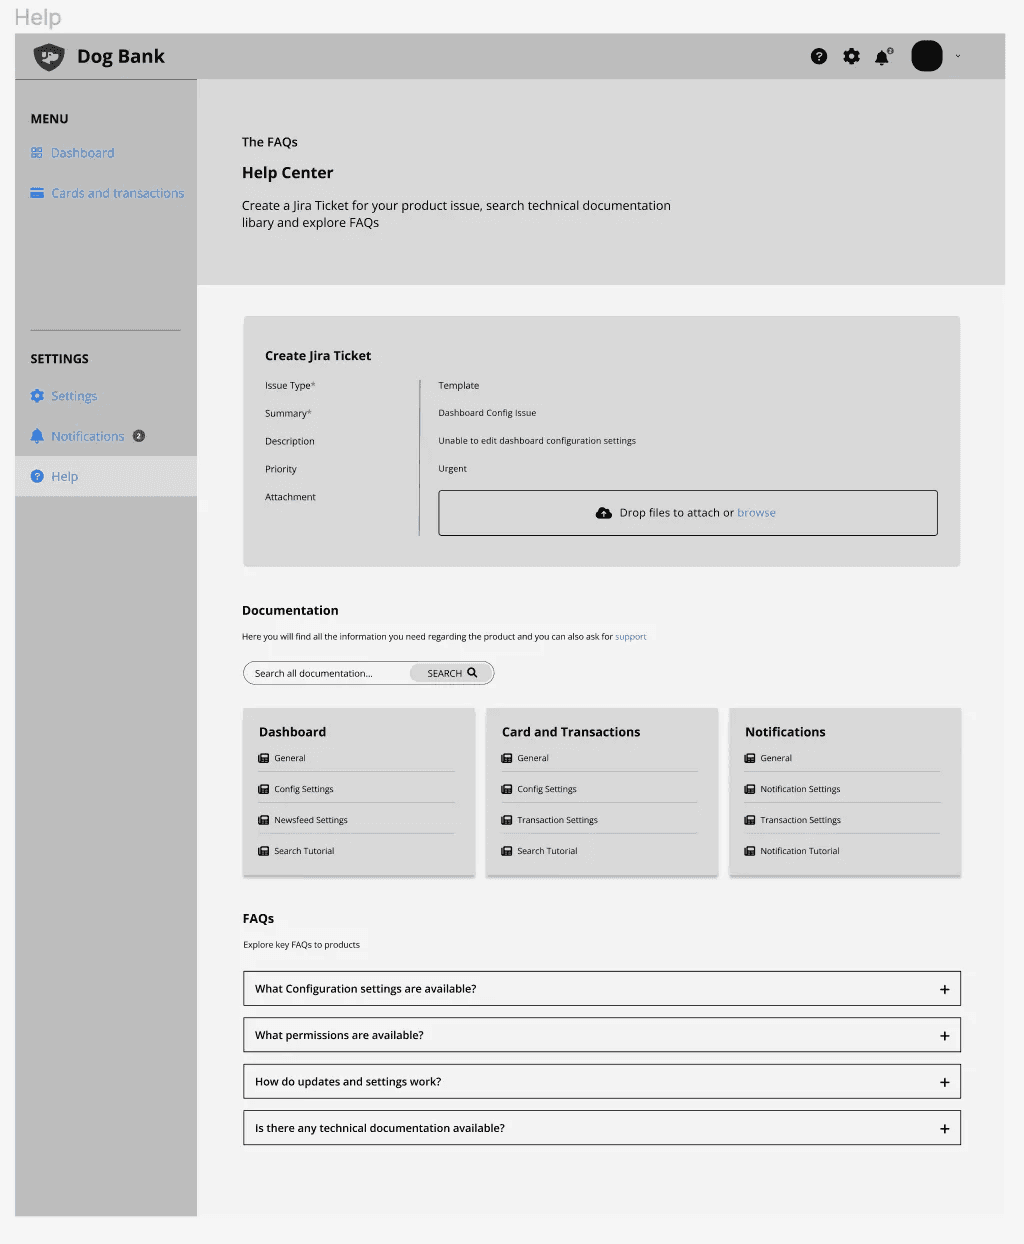Select Cards and transactions in the sidebar
The width and height of the screenshot is (1024, 1244).
pyautogui.click(x=117, y=193)
